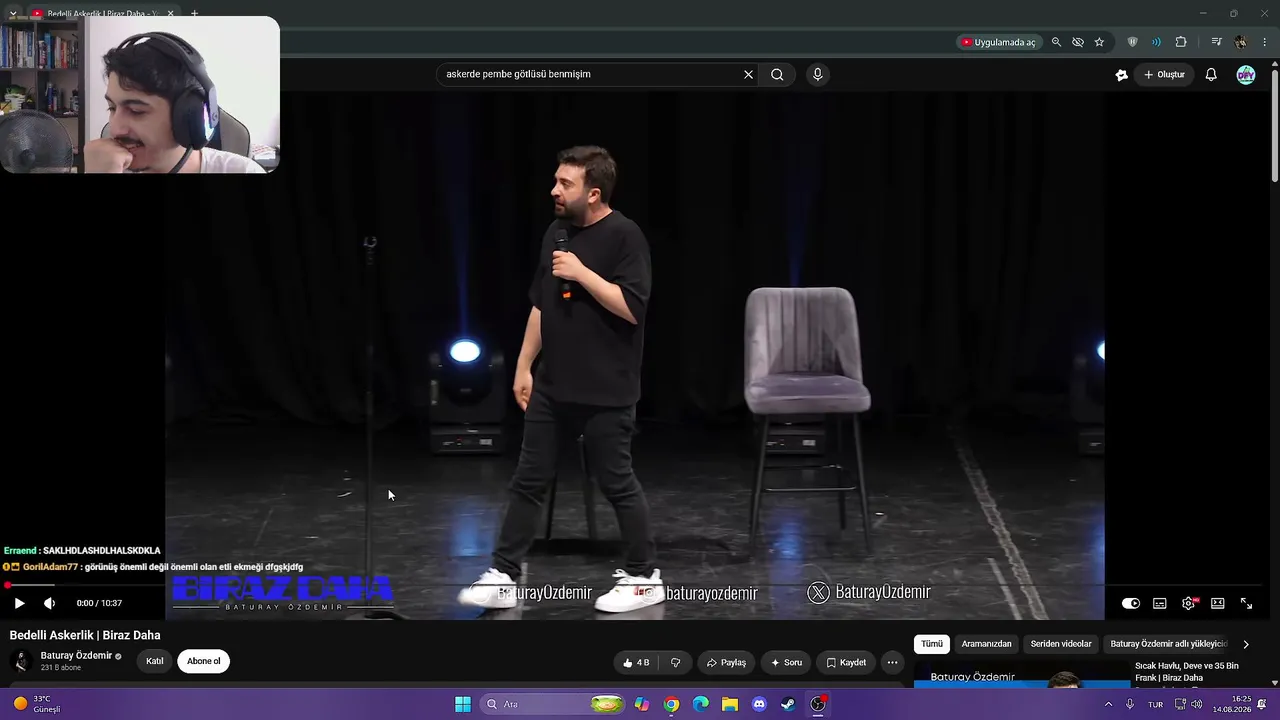Open the Windows Start menu
The image size is (1280, 720).
[463, 704]
